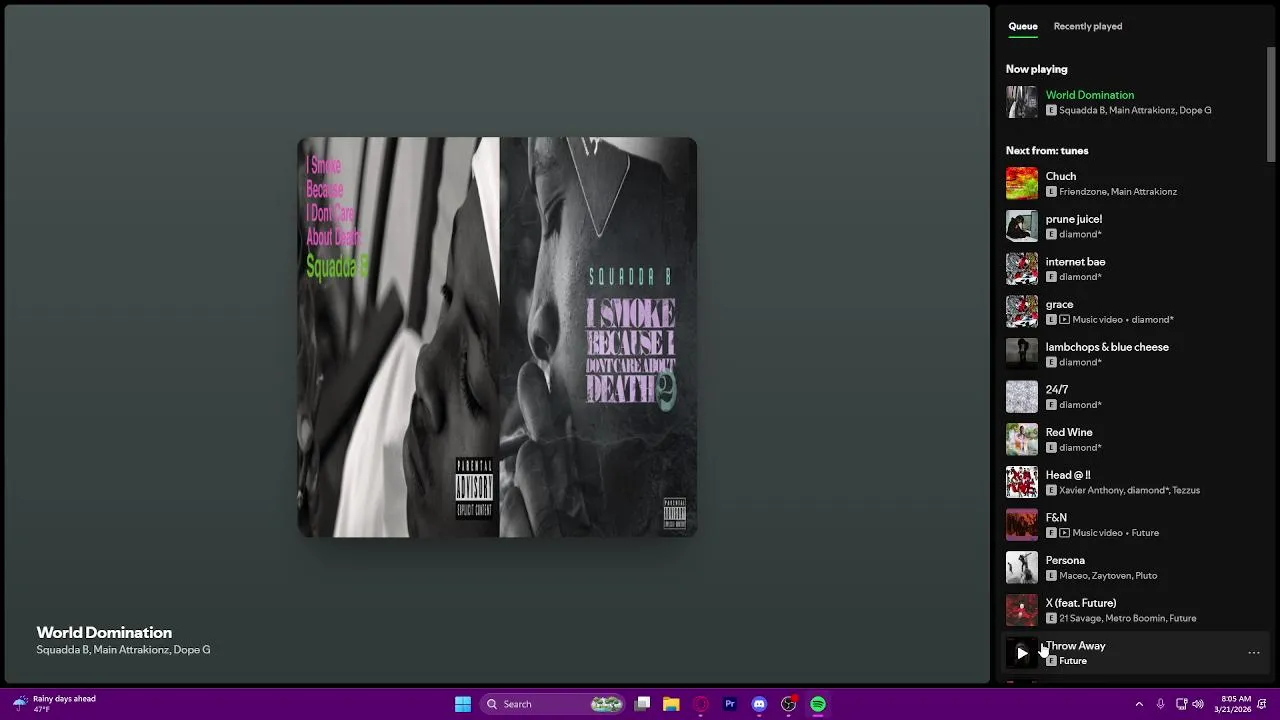Open the volume tray icon
This screenshot has width=1280, height=720.
(x=1198, y=704)
